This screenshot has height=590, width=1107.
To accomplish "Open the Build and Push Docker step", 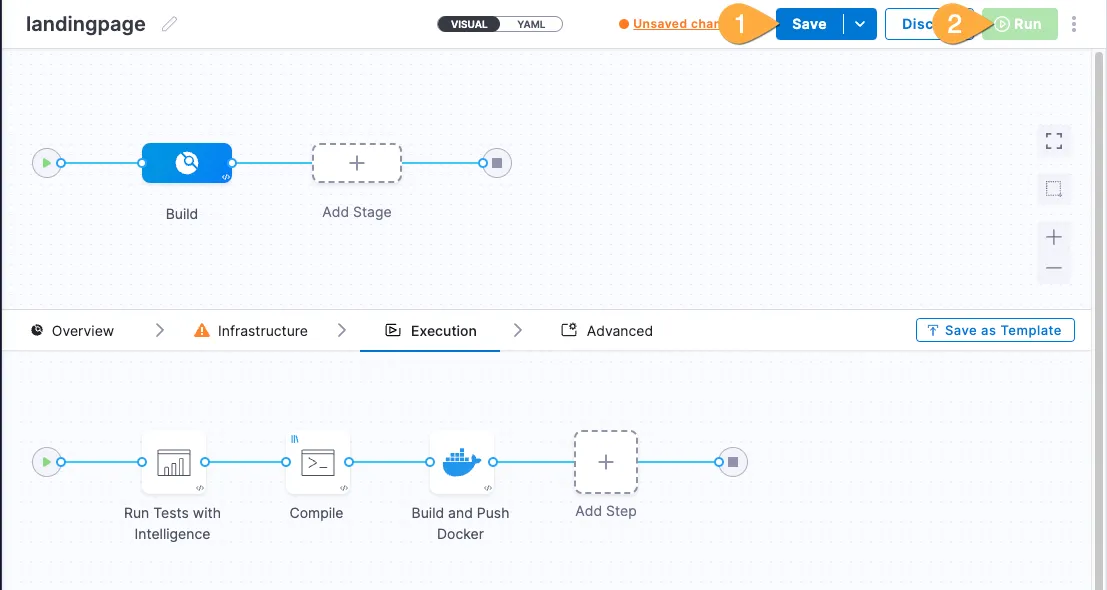I will point(461,463).
